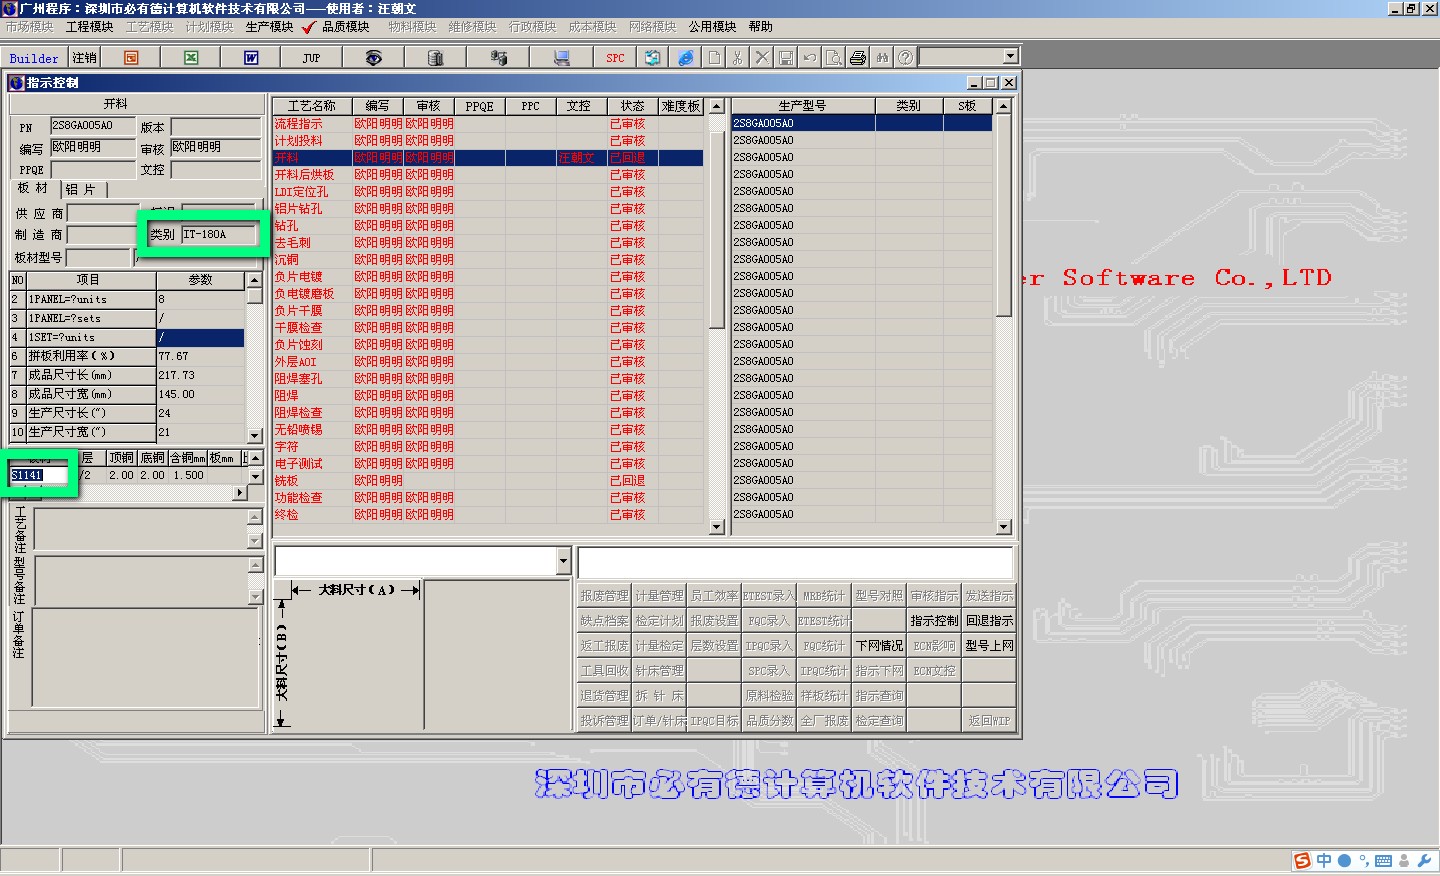Click the PN input field 2S8GA005A0
The image size is (1440, 876).
[92, 126]
